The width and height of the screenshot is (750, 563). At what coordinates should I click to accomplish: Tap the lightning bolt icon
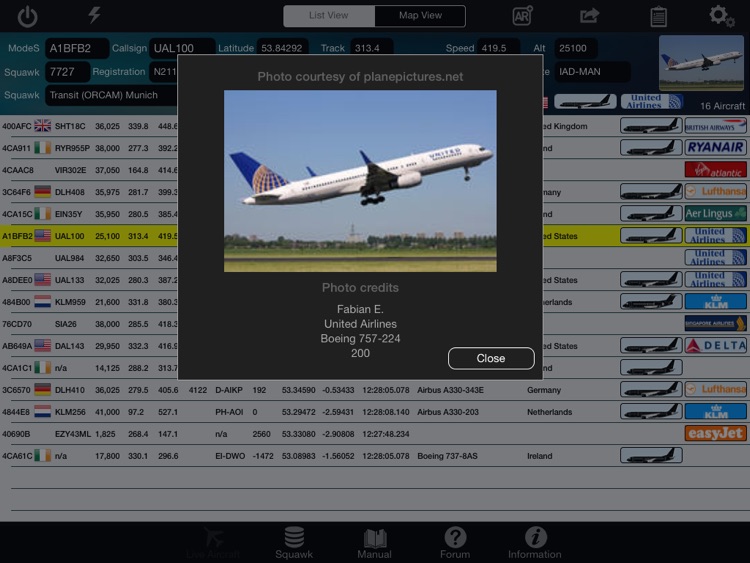click(94, 15)
